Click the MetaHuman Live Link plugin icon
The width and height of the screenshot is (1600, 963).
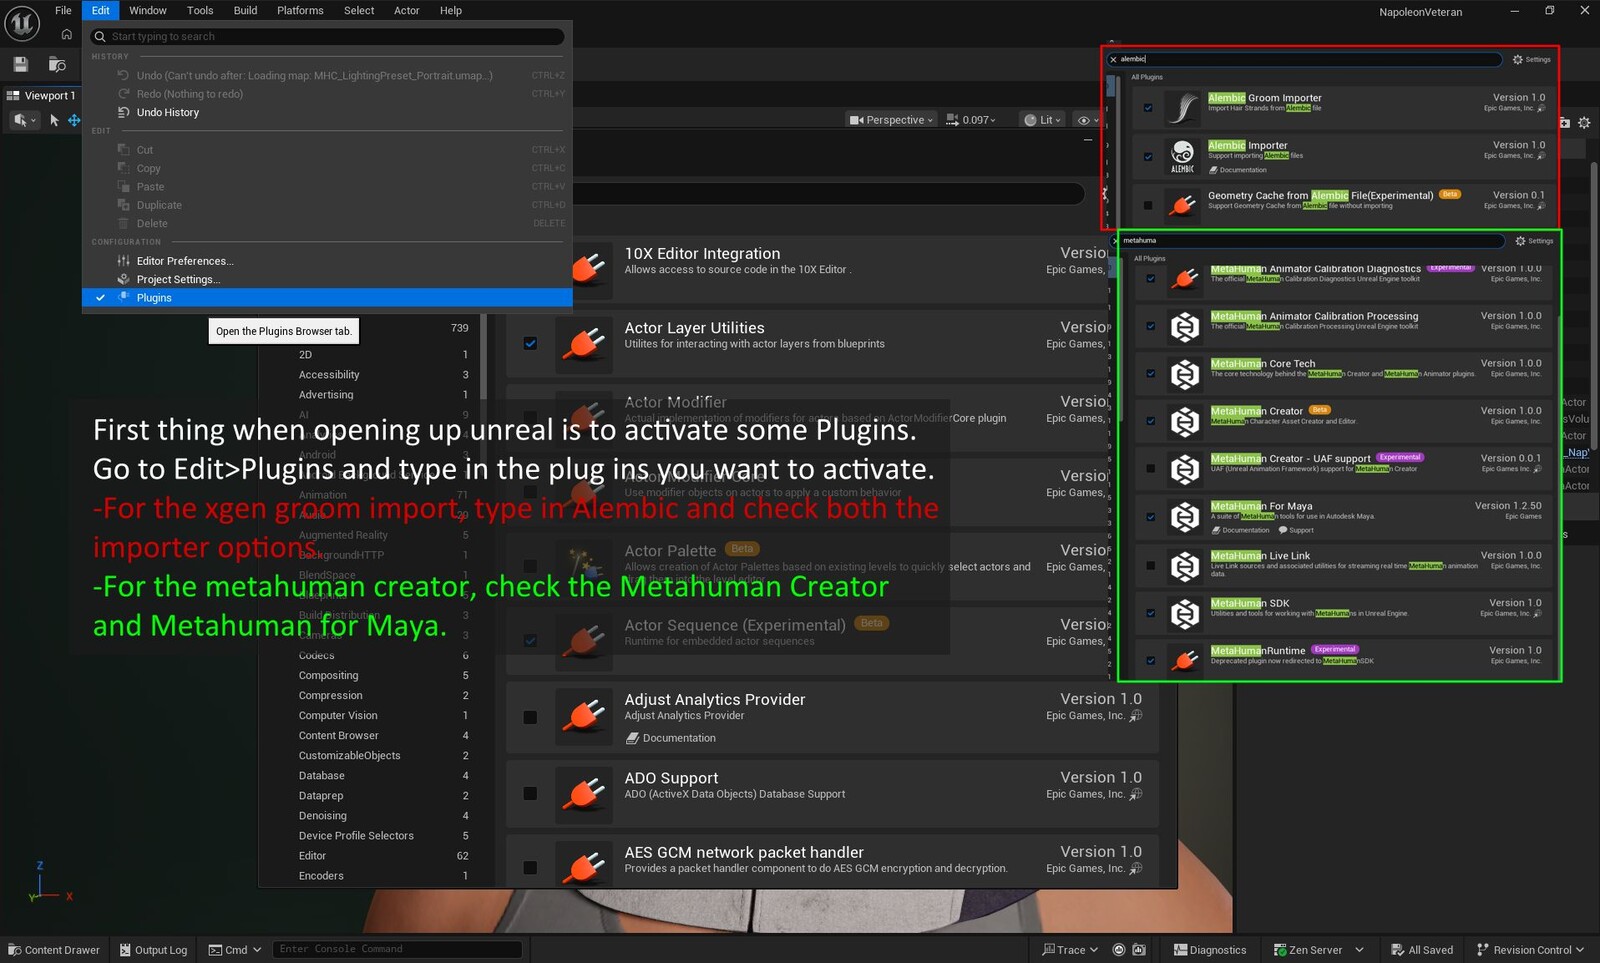1185,566
